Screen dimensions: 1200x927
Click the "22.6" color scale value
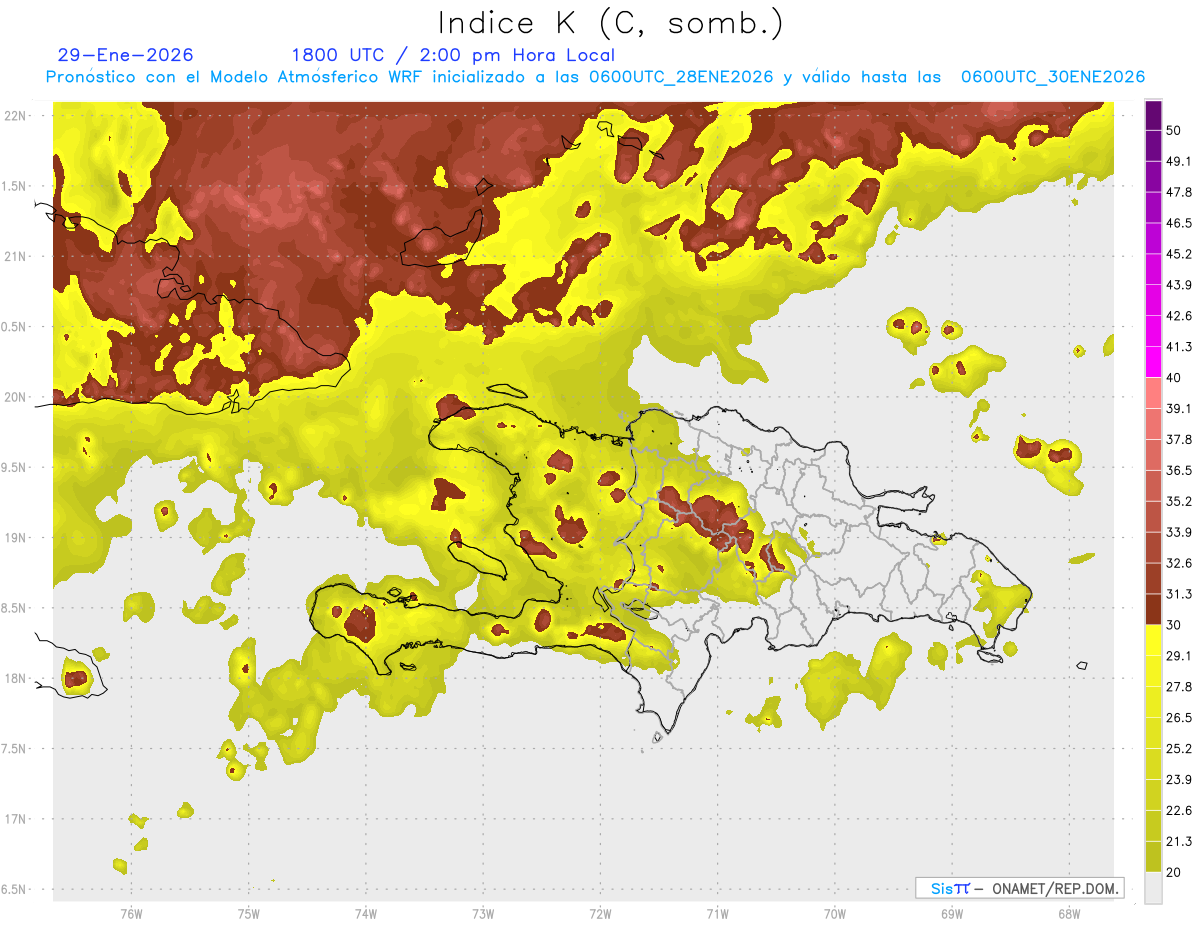click(1179, 811)
